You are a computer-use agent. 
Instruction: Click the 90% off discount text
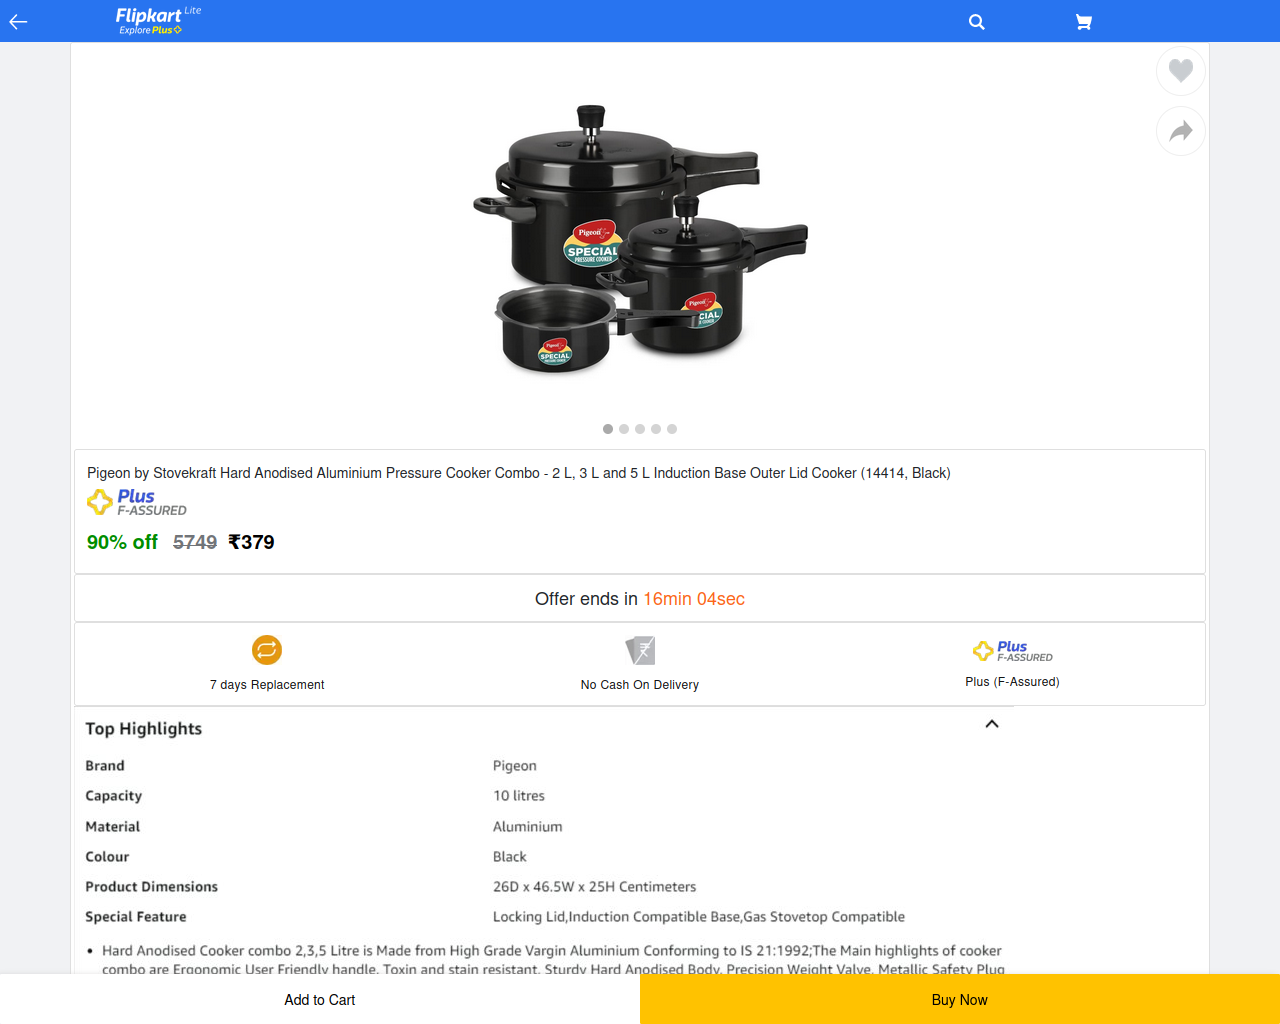tap(122, 542)
